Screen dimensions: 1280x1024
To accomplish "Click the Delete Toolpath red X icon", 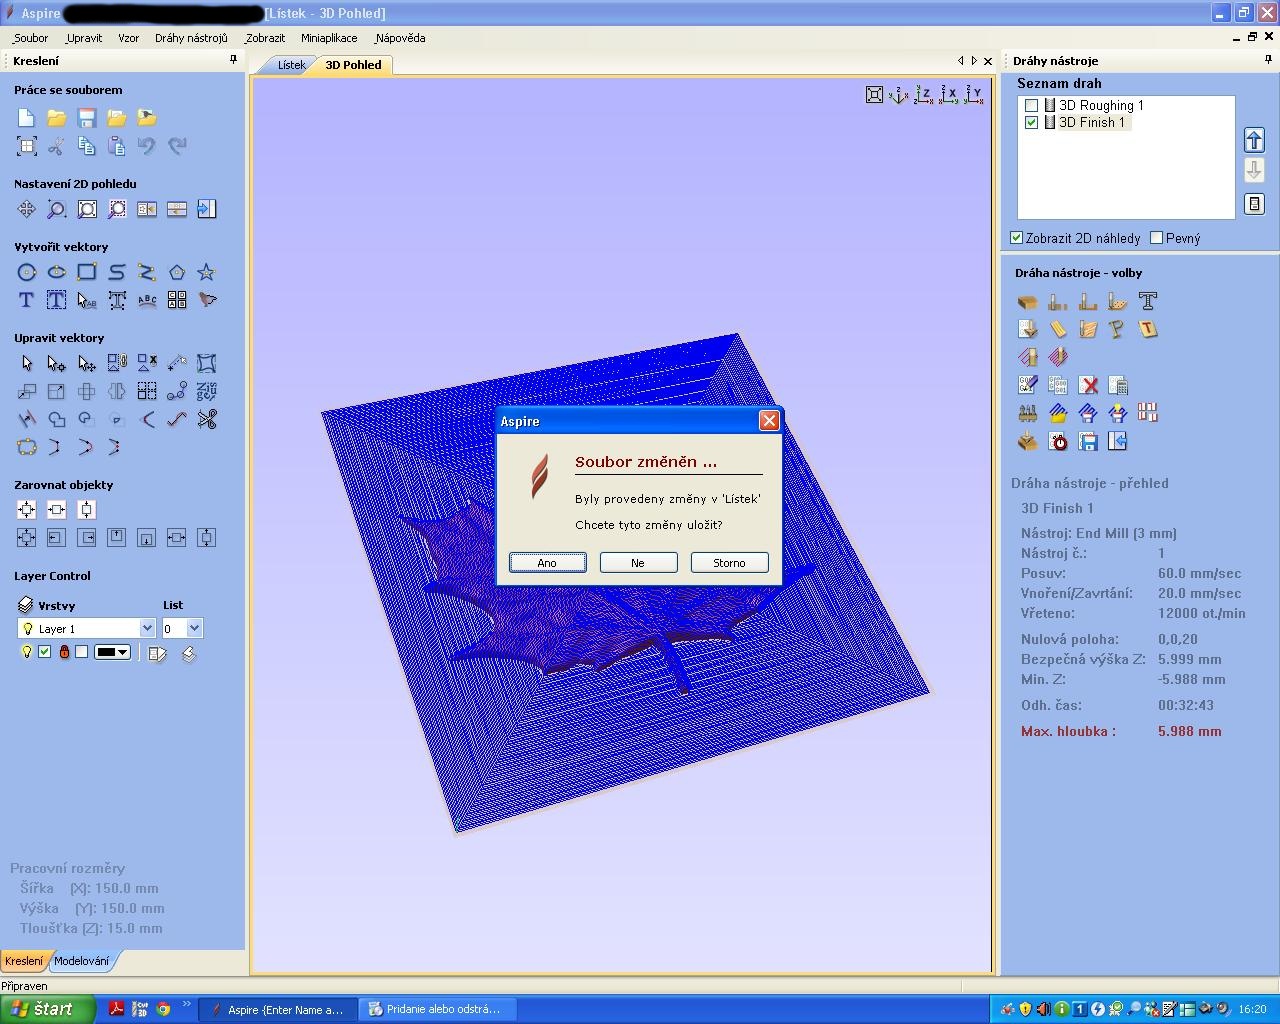I will [x=1088, y=385].
